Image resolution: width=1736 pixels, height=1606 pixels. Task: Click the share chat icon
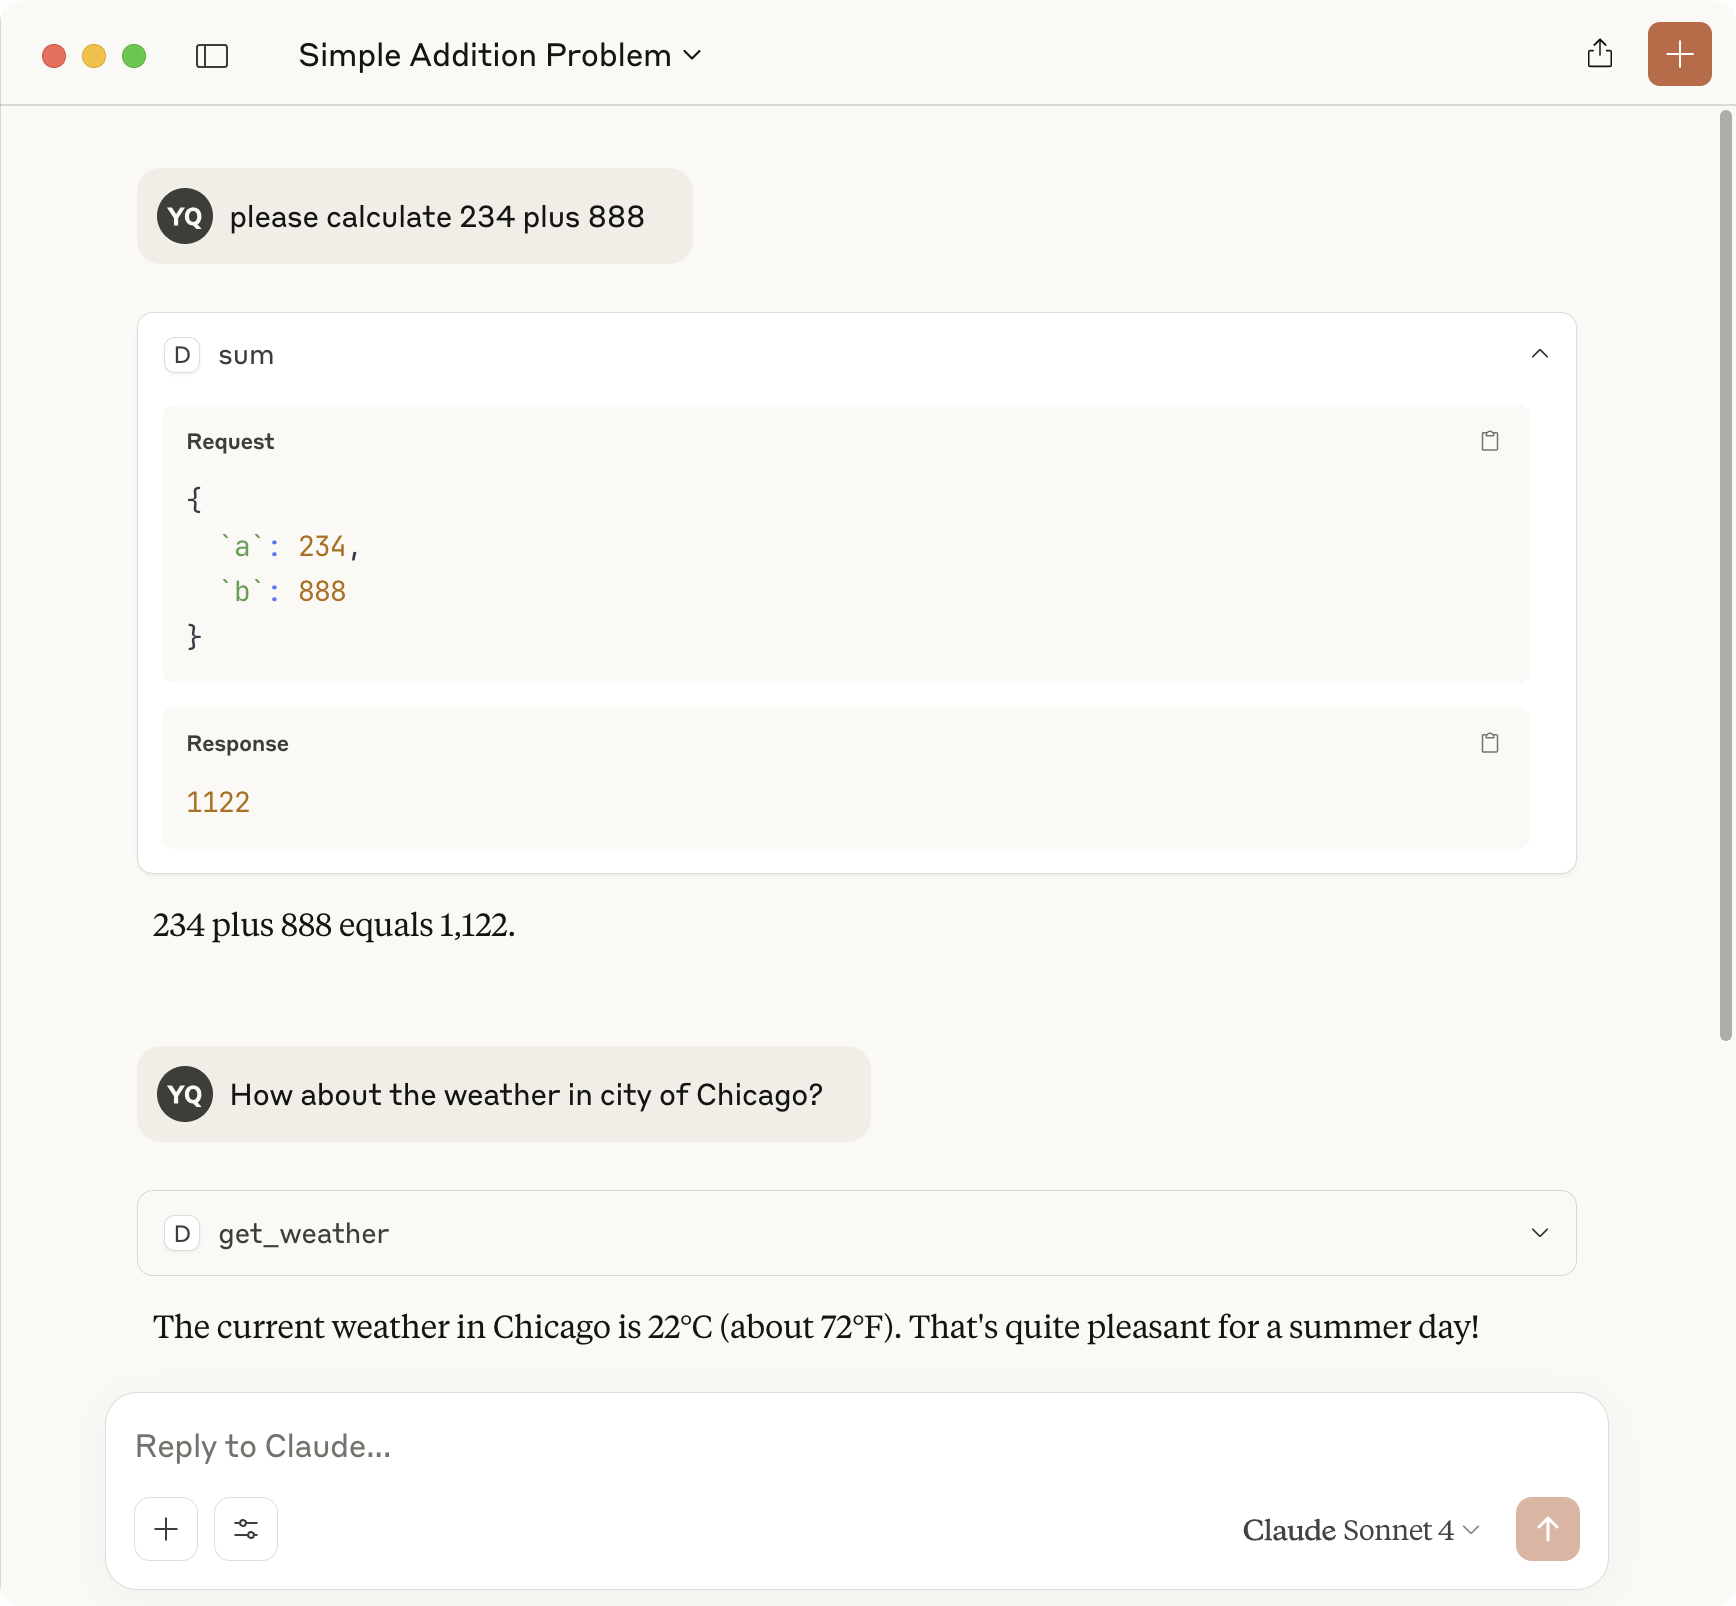[x=1600, y=54]
